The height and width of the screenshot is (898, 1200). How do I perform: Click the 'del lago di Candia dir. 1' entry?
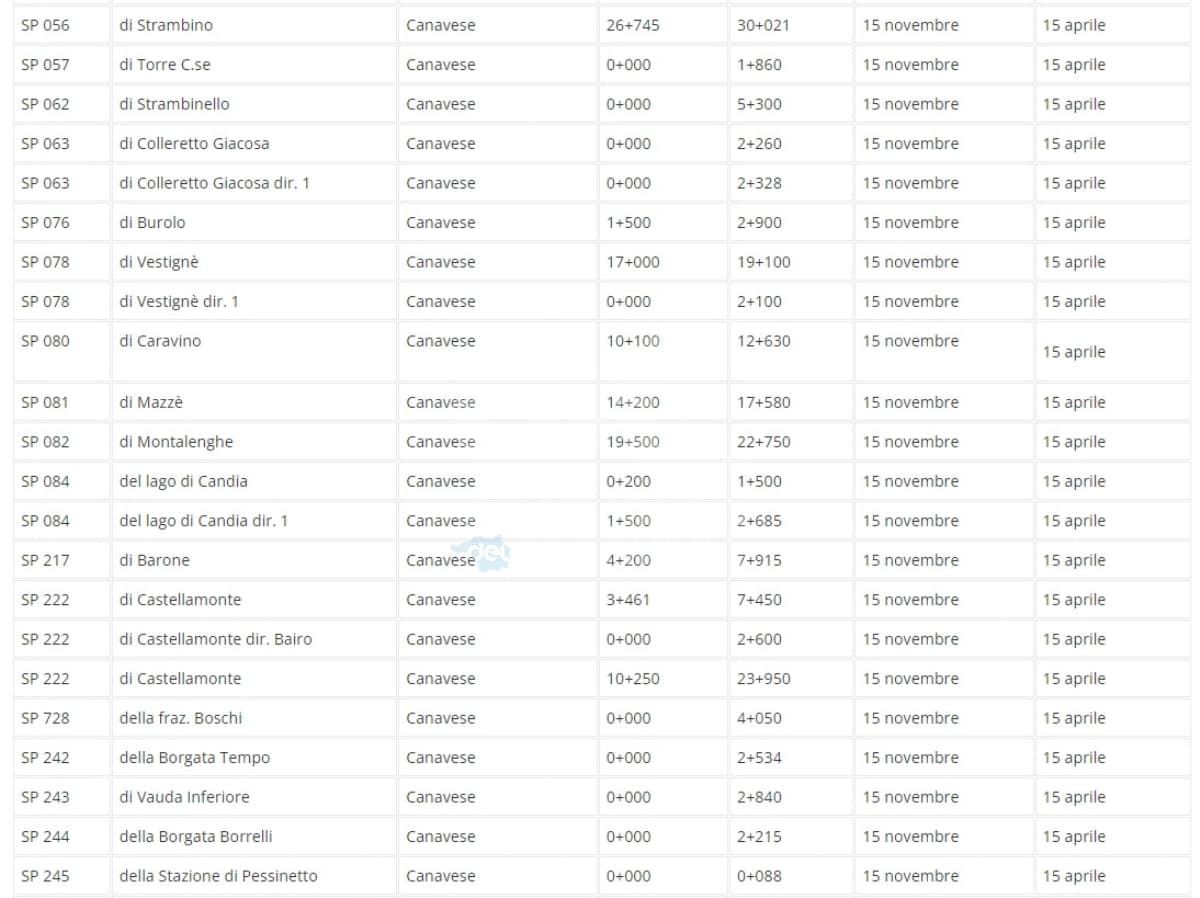pos(203,521)
